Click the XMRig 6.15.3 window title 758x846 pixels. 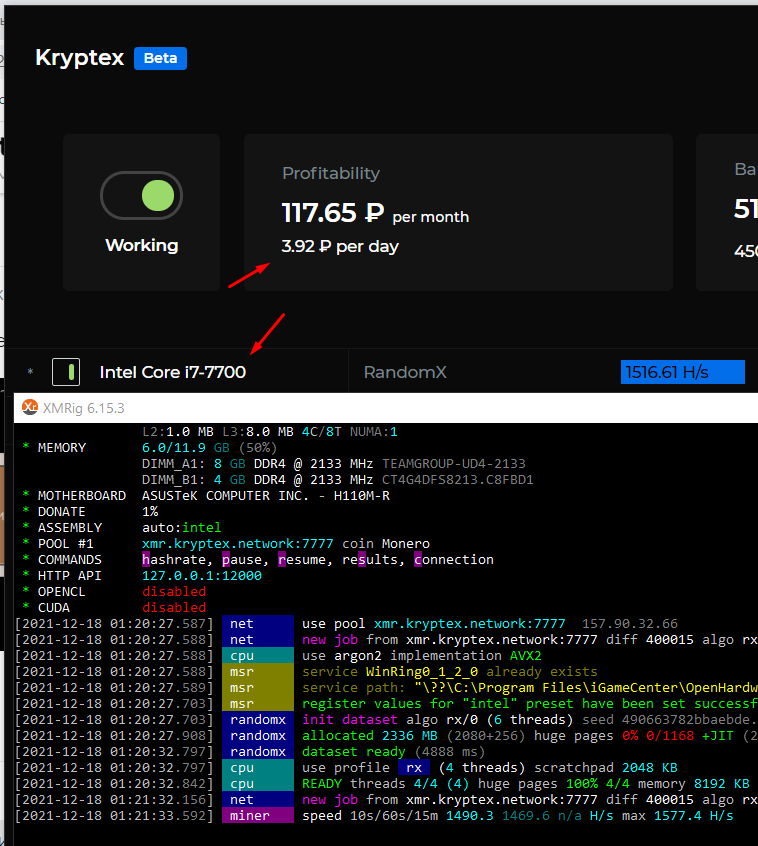[x=84, y=408]
